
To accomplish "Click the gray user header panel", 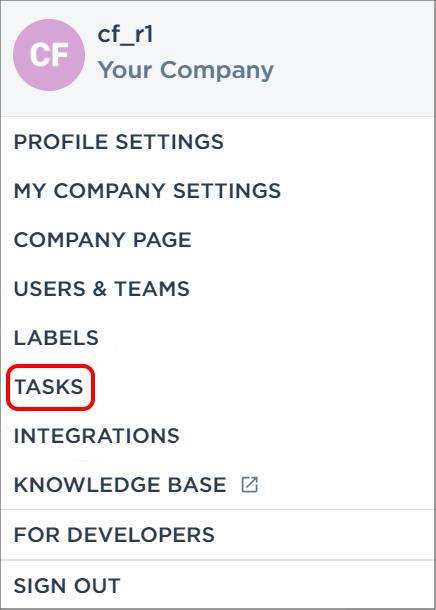I will [218, 58].
